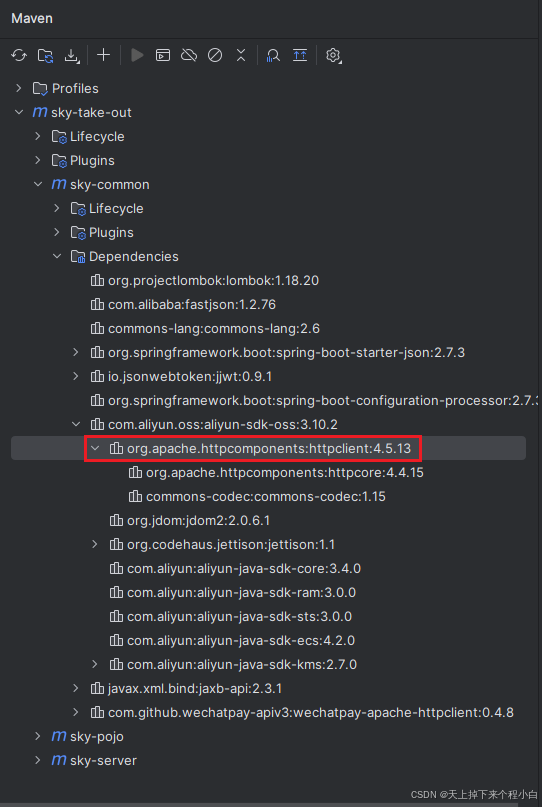This screenshot has height=807, width=542.
Task: Expand spring-boot-starter-json dependency
Action: tap(76, 353)
